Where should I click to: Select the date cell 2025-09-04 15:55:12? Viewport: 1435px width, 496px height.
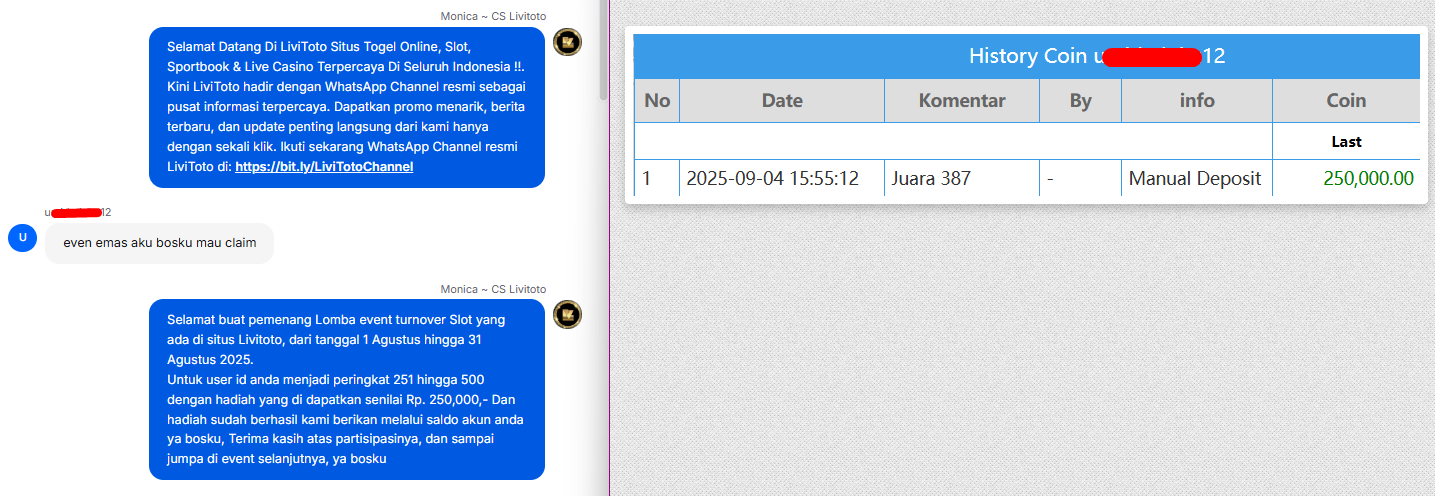pyautogui.click(x=782, y=179)
